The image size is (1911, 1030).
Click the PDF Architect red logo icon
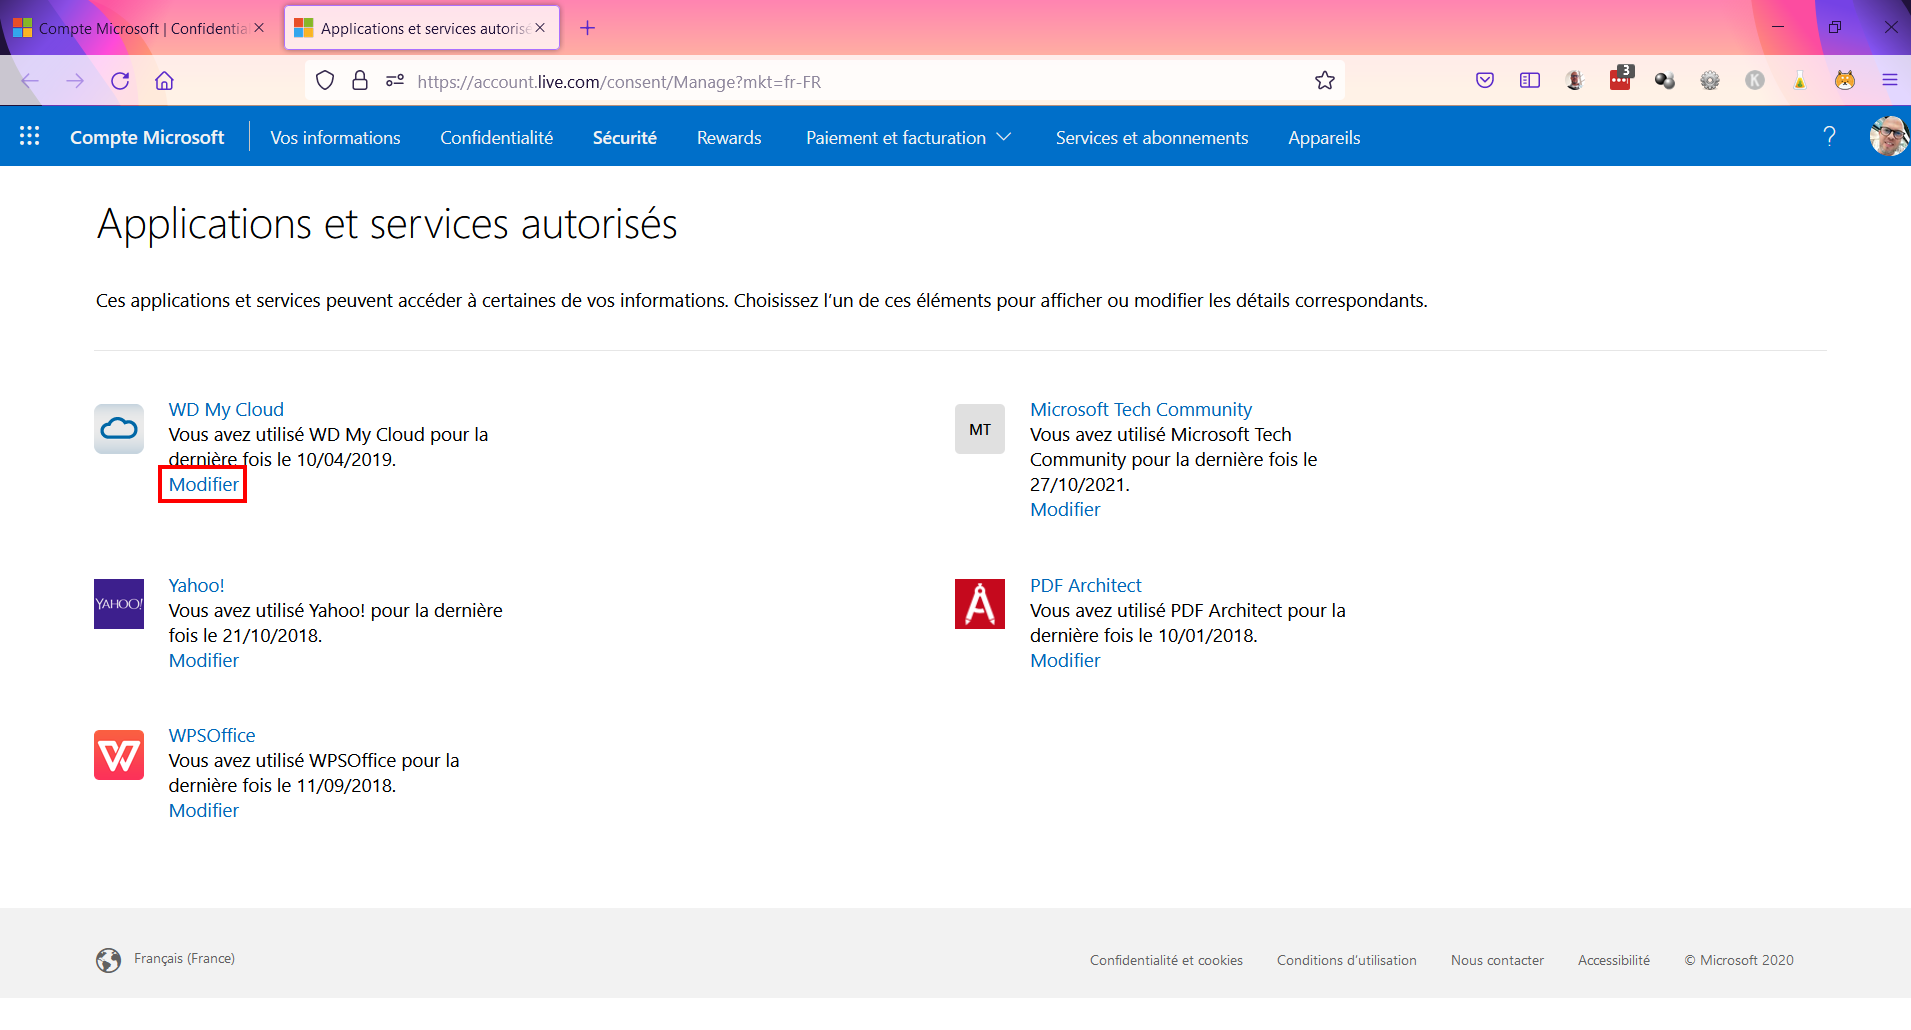[x=980, y=604]
